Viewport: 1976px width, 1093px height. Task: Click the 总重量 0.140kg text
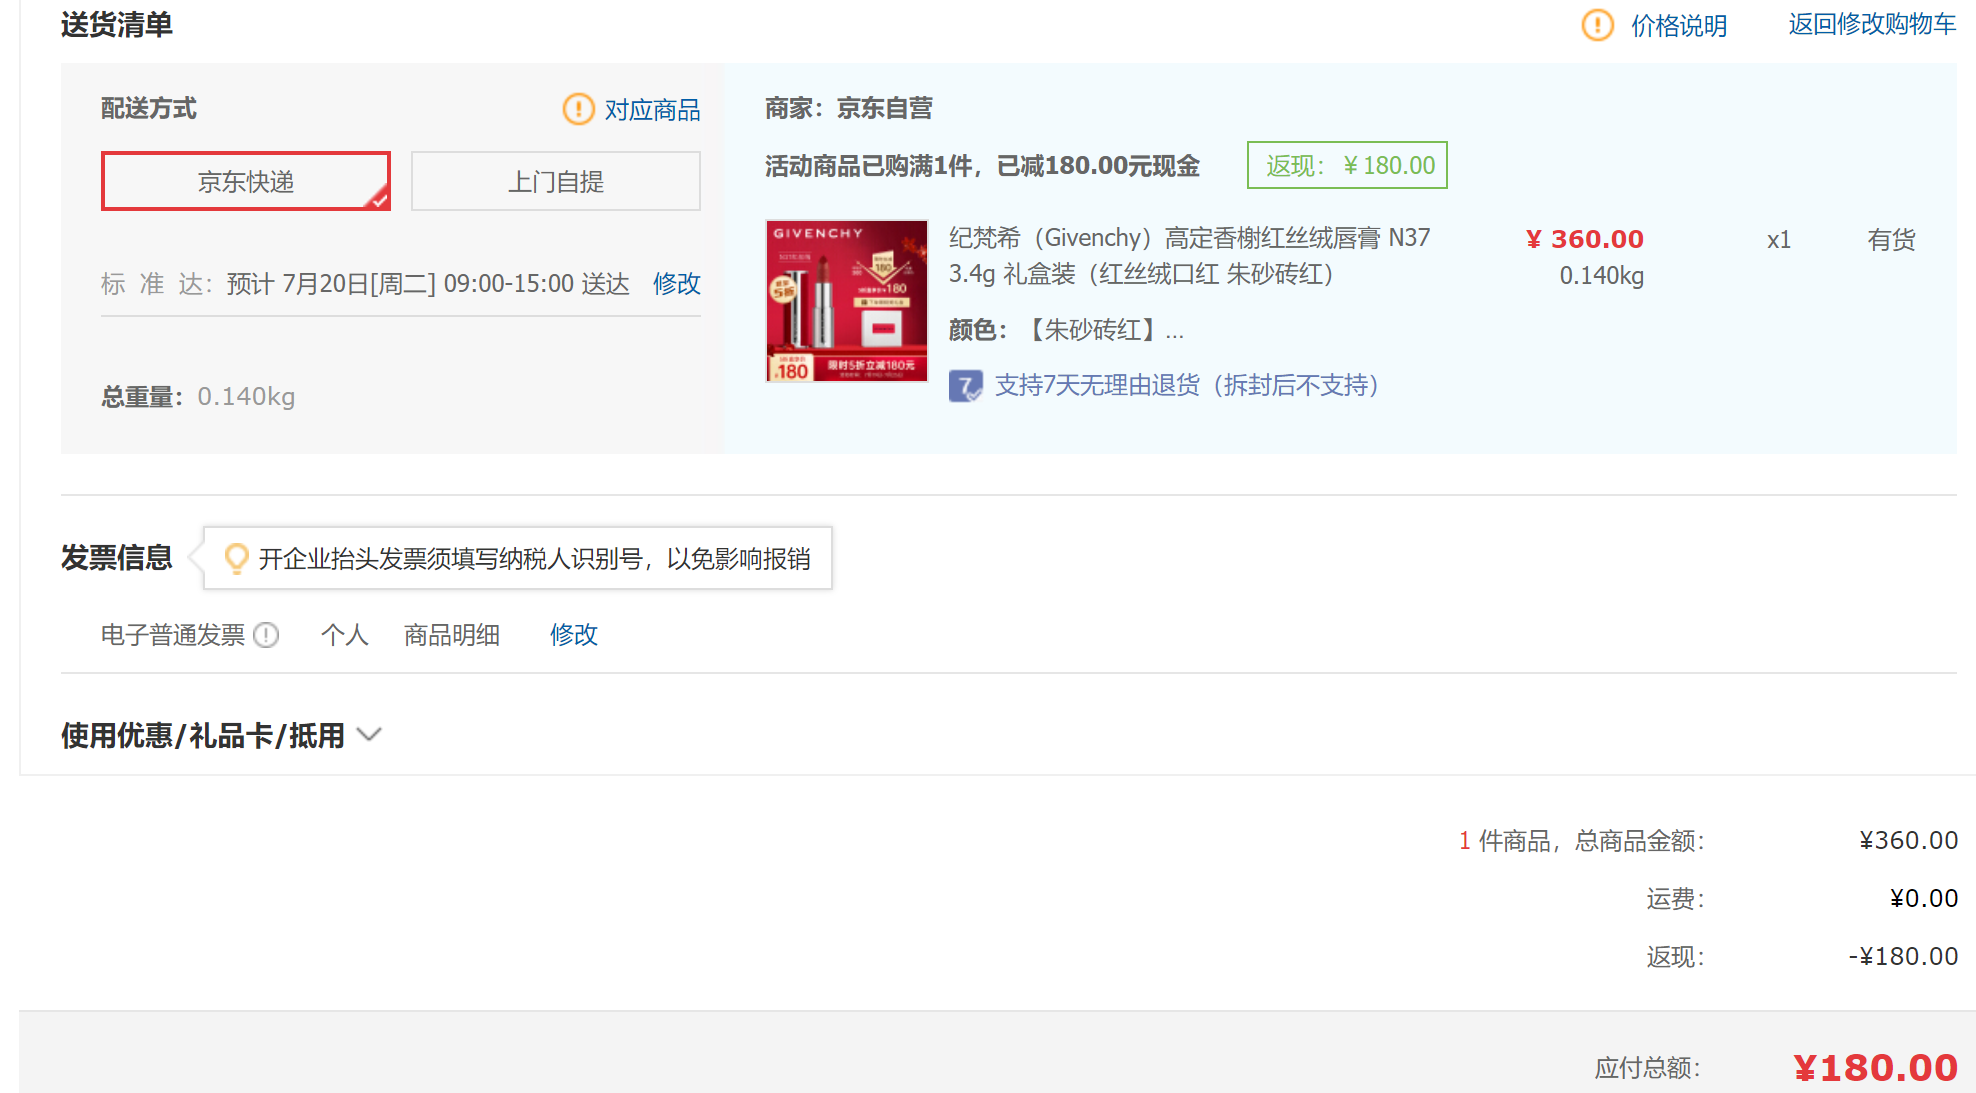198,397
